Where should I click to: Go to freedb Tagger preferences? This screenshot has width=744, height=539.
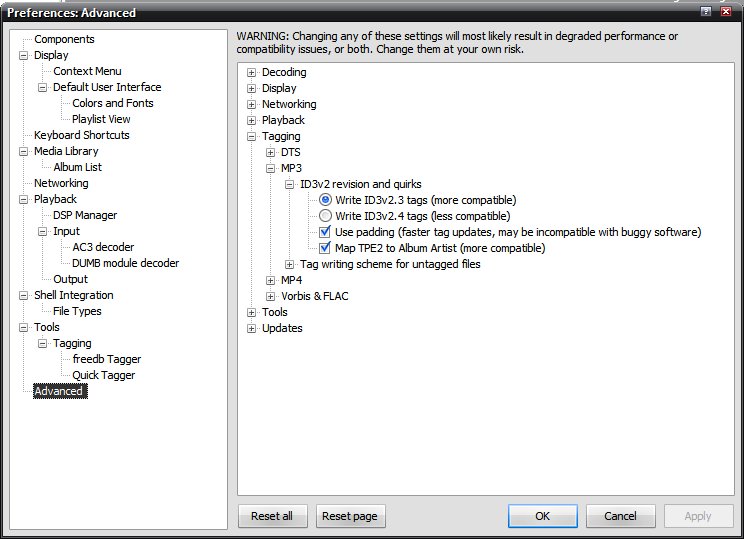pyautogui.click(x=106, y=359)
